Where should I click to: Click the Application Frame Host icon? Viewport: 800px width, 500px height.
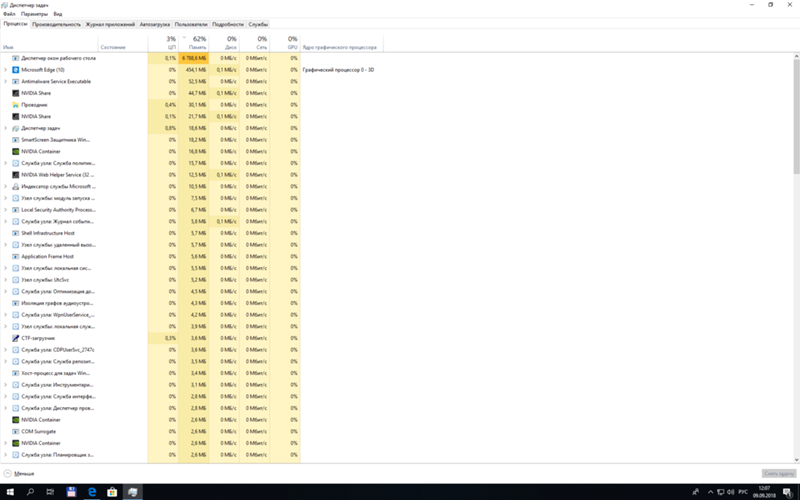[x=15, y=257]
